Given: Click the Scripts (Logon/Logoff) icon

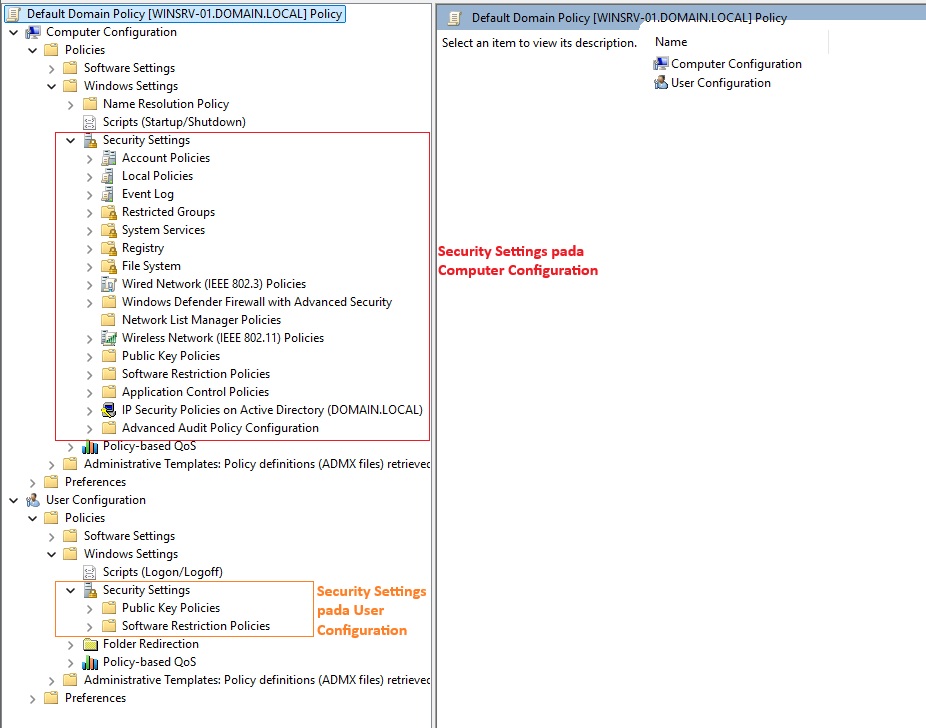Looking at the screenshot, I should (x=90, y=572).
